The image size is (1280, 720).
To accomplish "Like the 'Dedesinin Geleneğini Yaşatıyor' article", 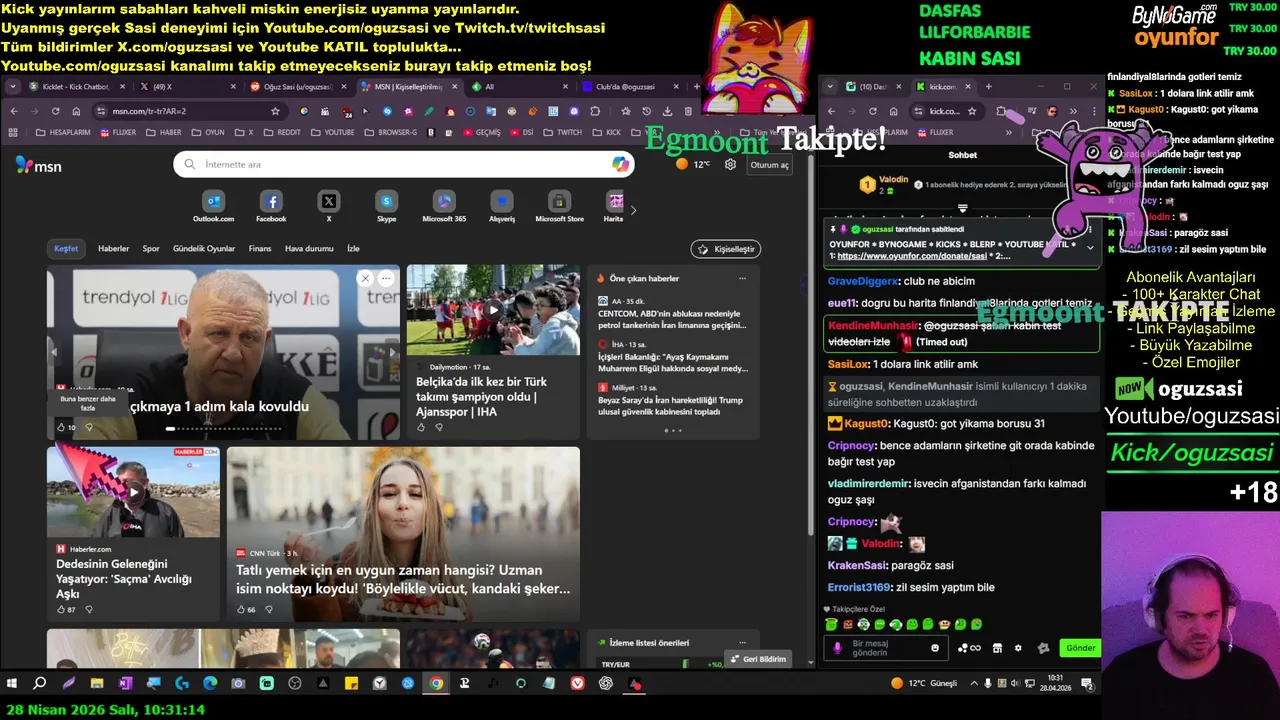I will pos(61,609).
